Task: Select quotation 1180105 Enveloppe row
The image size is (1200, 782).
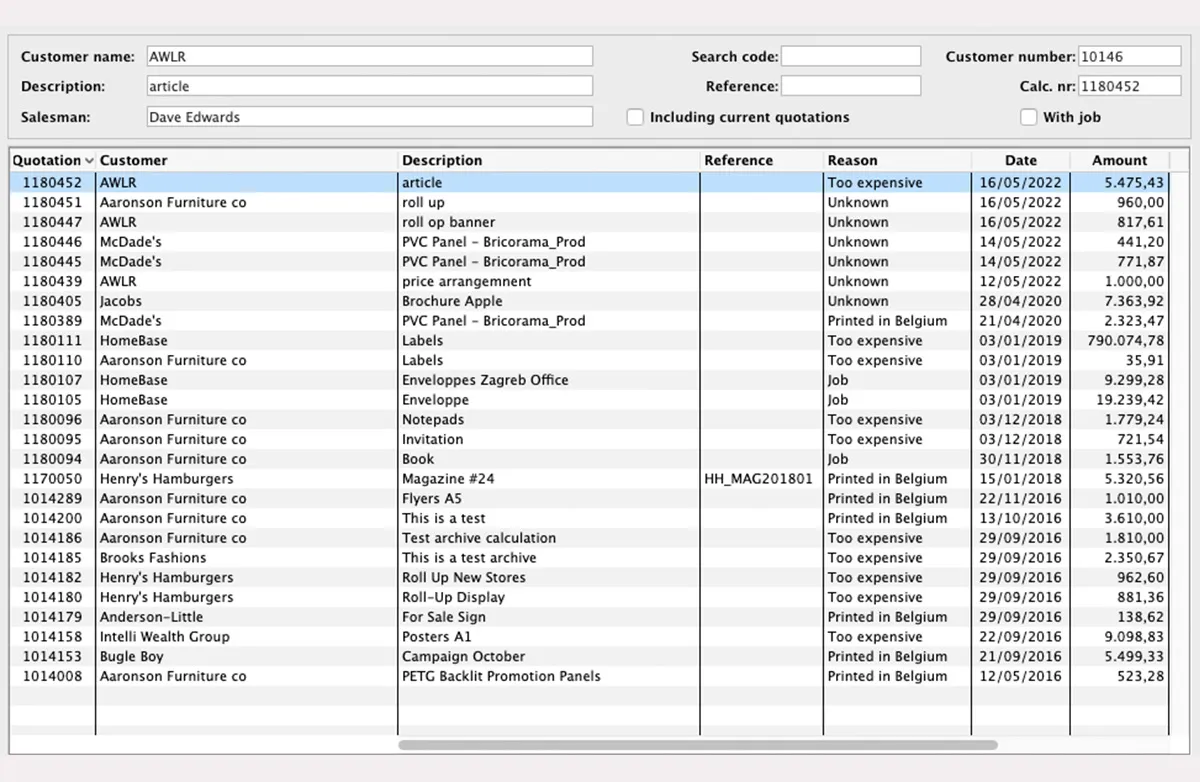Action: [589, 400]
